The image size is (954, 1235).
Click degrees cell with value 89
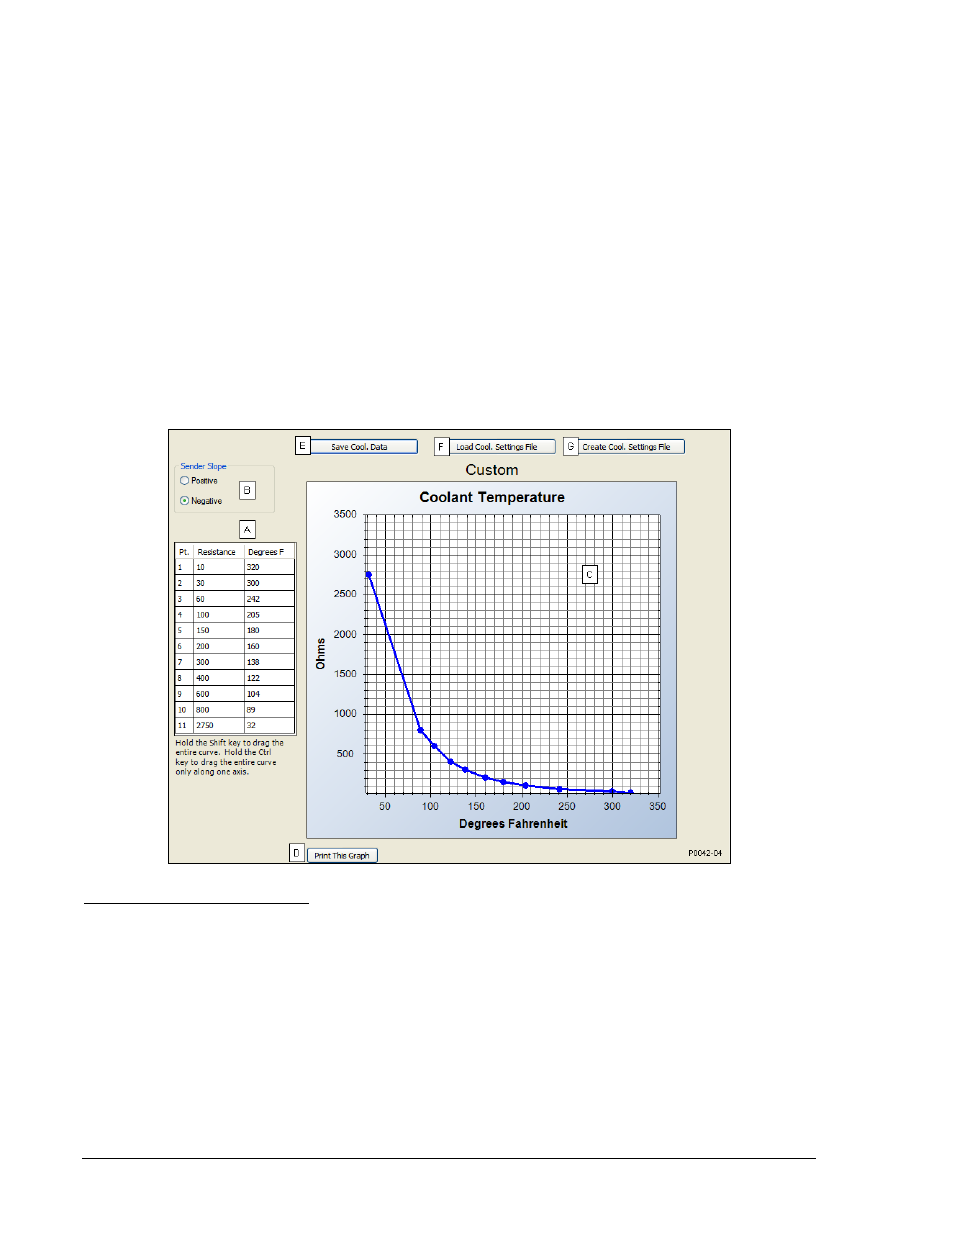pos(269,710)
